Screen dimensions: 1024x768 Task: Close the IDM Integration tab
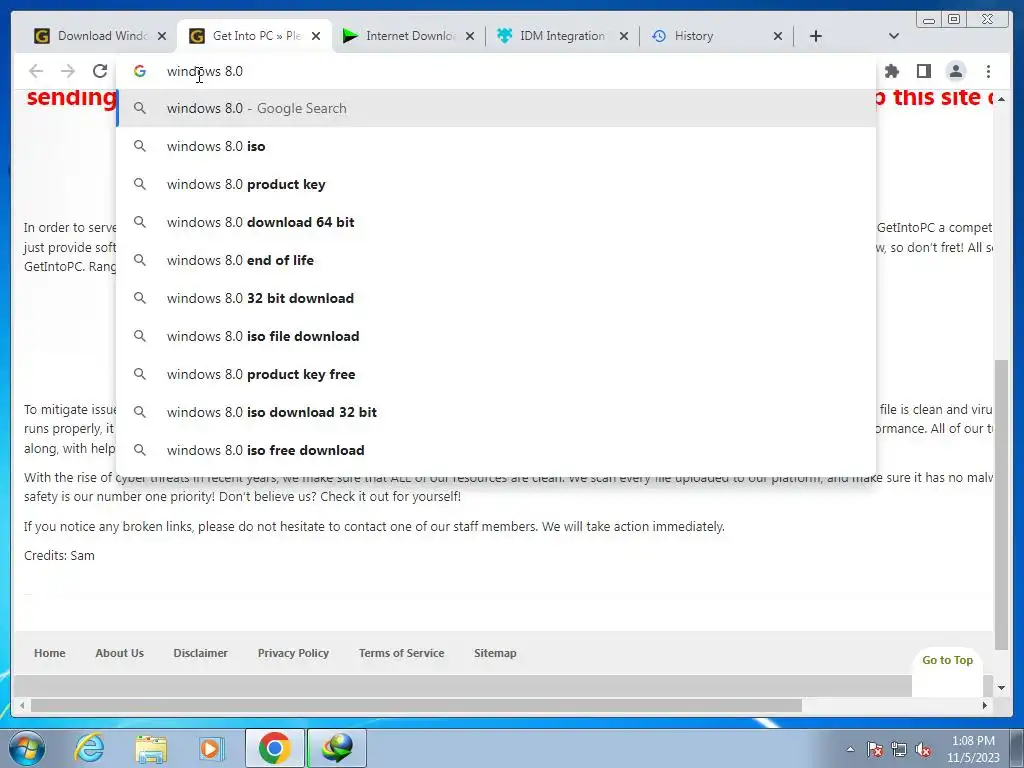click(624, 36)
